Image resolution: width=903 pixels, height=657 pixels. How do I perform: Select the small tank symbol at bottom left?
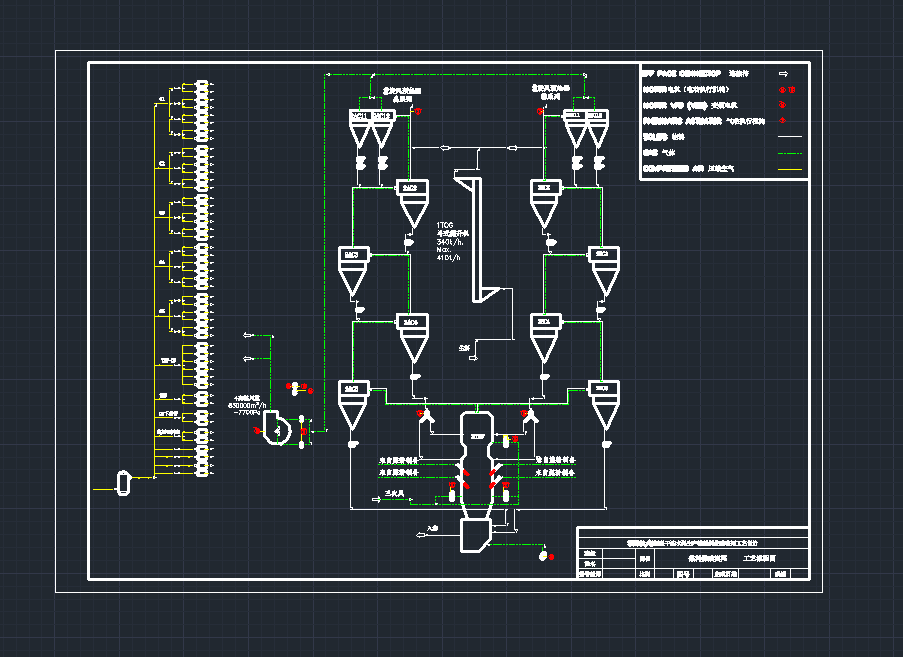click(124, 482)
